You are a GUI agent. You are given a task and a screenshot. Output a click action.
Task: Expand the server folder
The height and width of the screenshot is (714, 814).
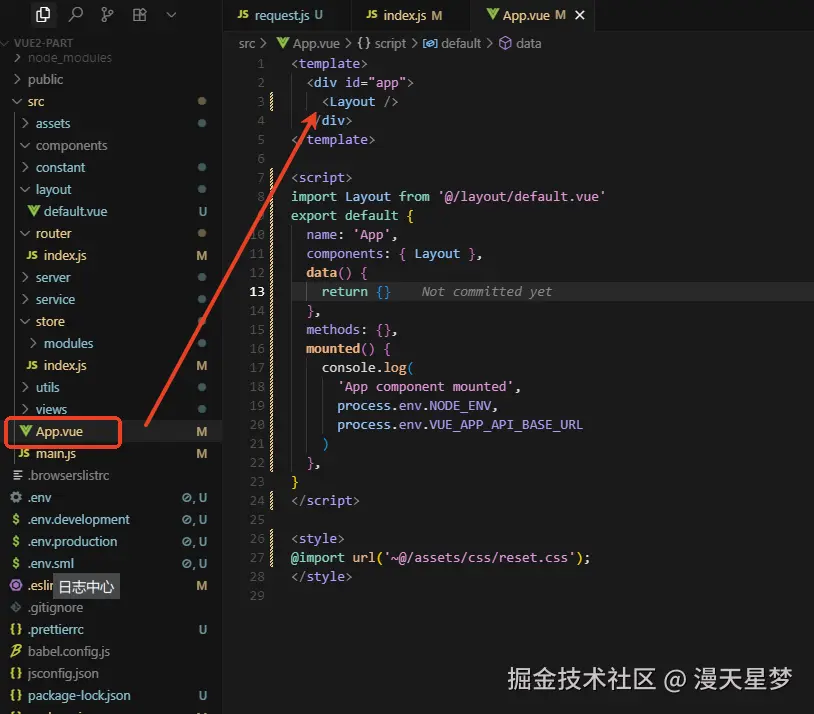(x=52, y=277)
